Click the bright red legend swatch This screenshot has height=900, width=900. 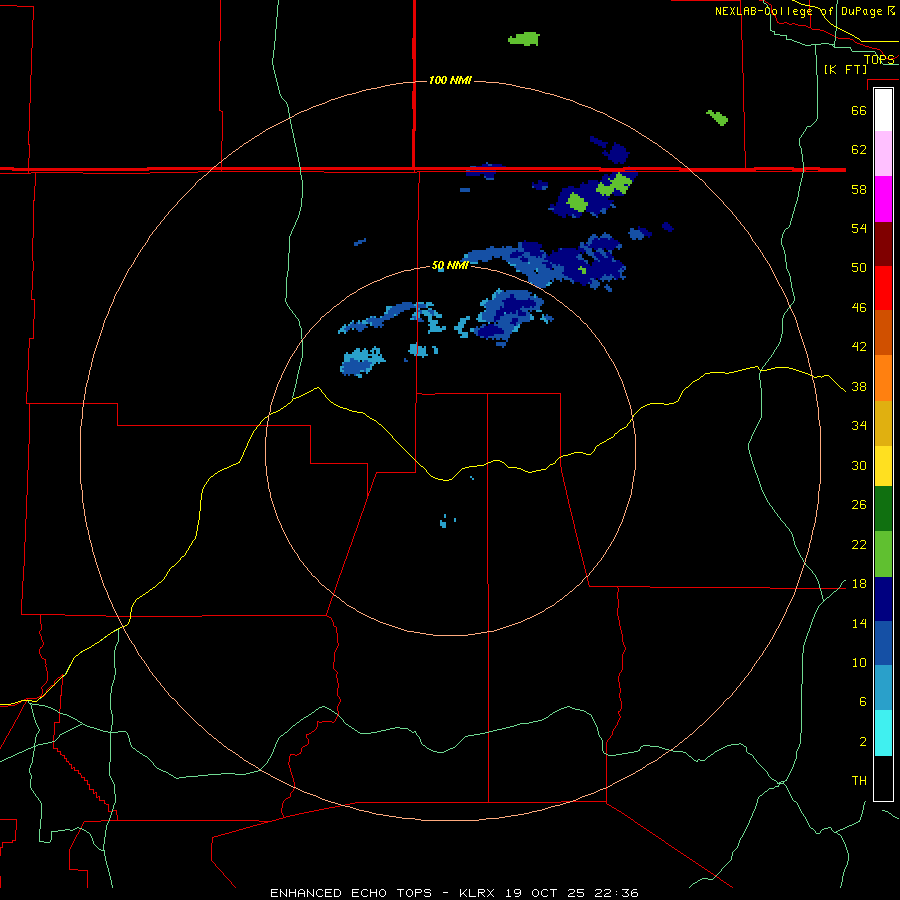(883, 288)
